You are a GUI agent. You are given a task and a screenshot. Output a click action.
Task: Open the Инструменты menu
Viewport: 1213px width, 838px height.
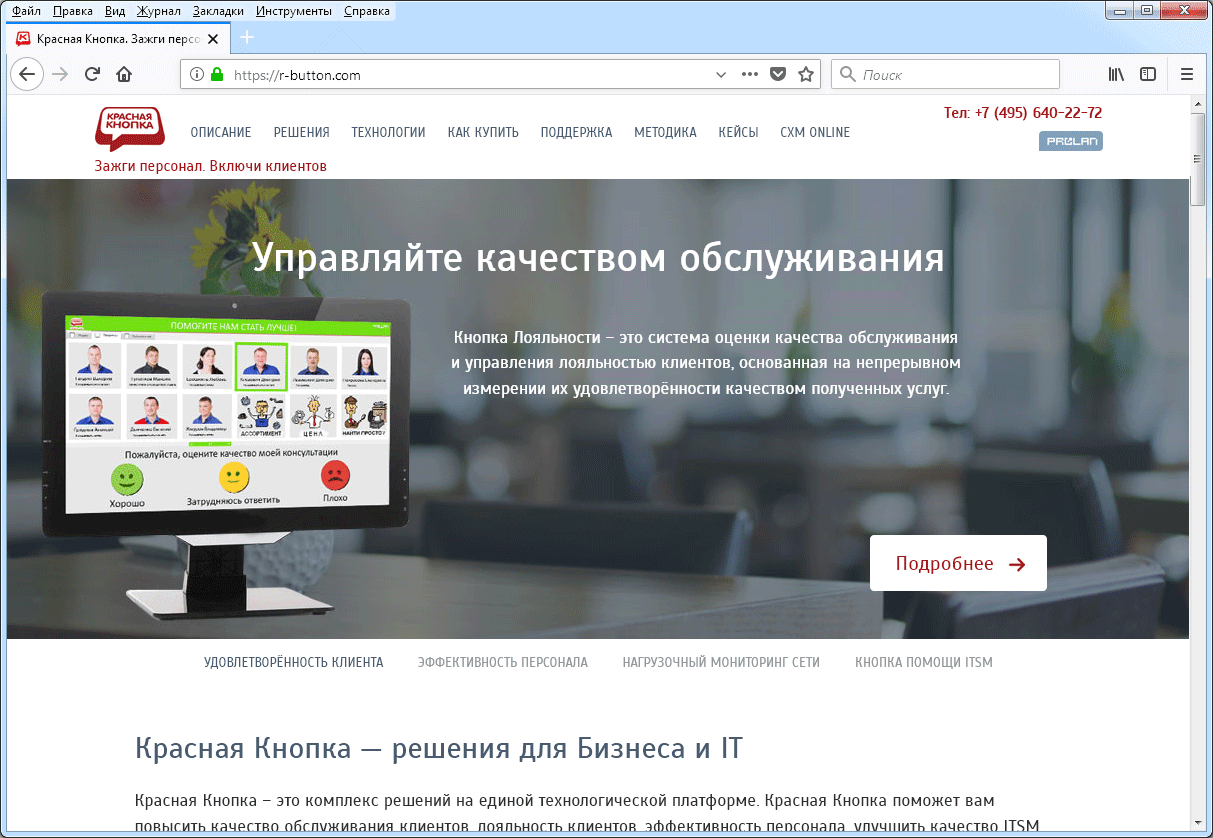[294, 12]
